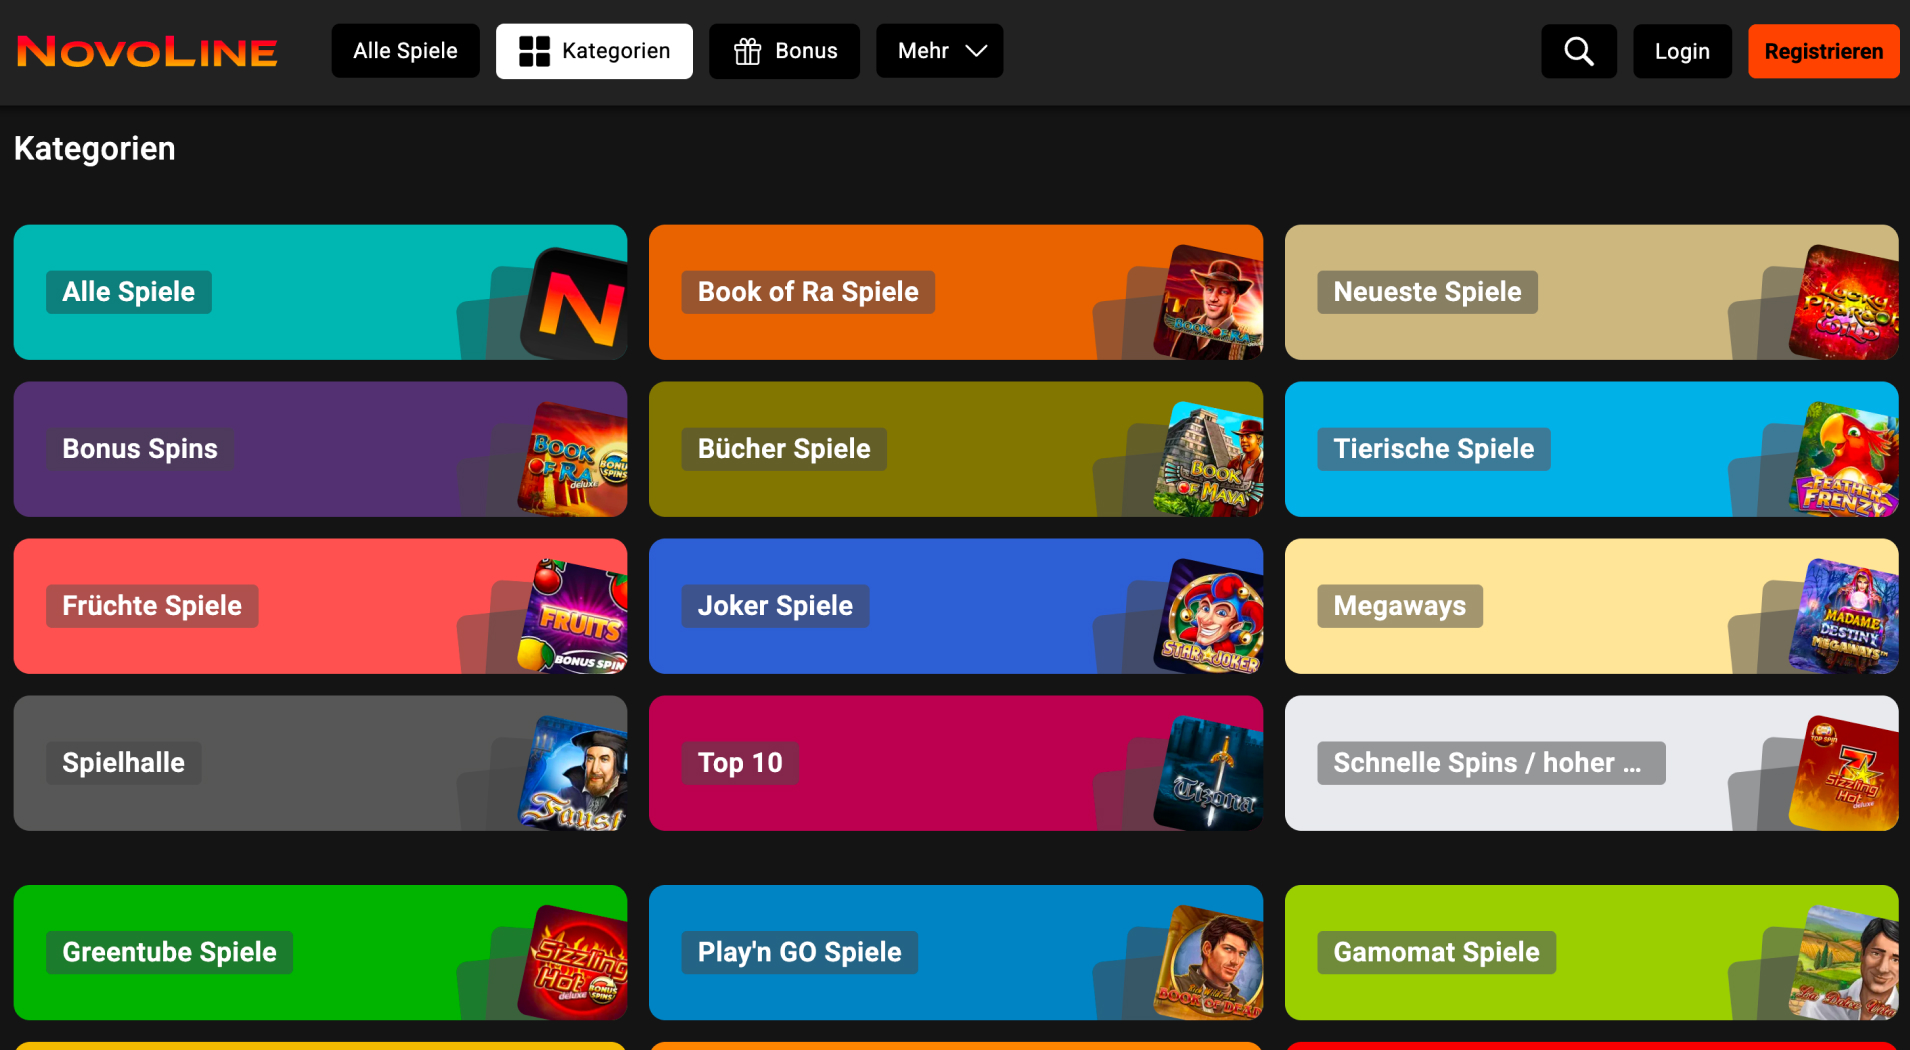Click the Login button
Viewport: 1910px width, 1050px height.
tap(1682, 51)
